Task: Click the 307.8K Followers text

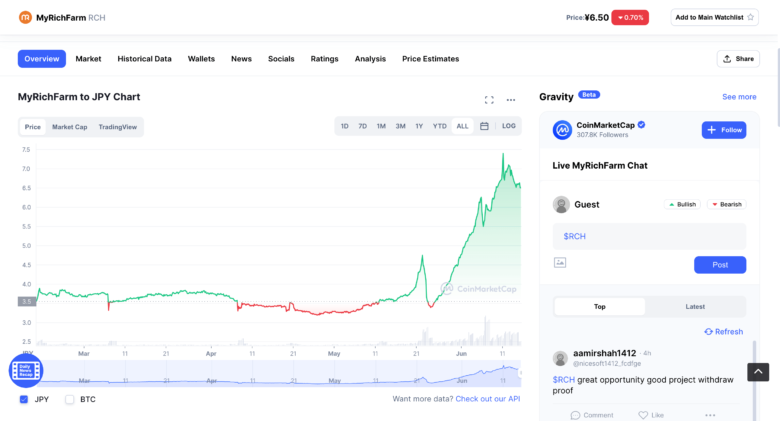Action: tap(602, 135)
